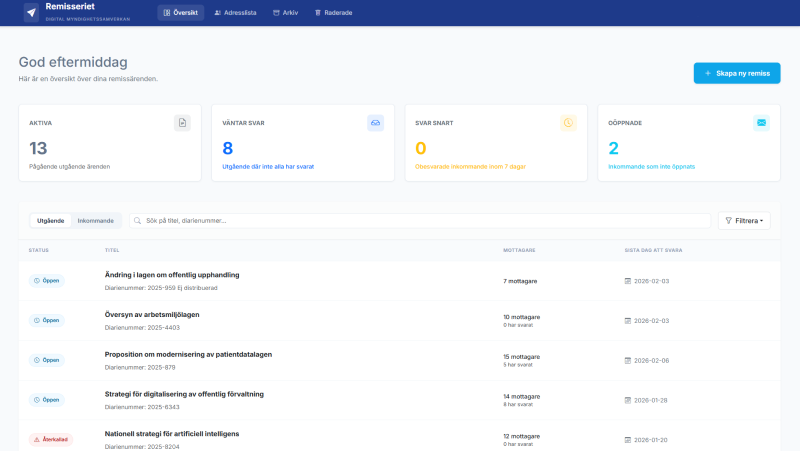The image size is (800, 451).
Task: Click calendar icon next to 2026-02-06 date
Action: coord(627,360)
